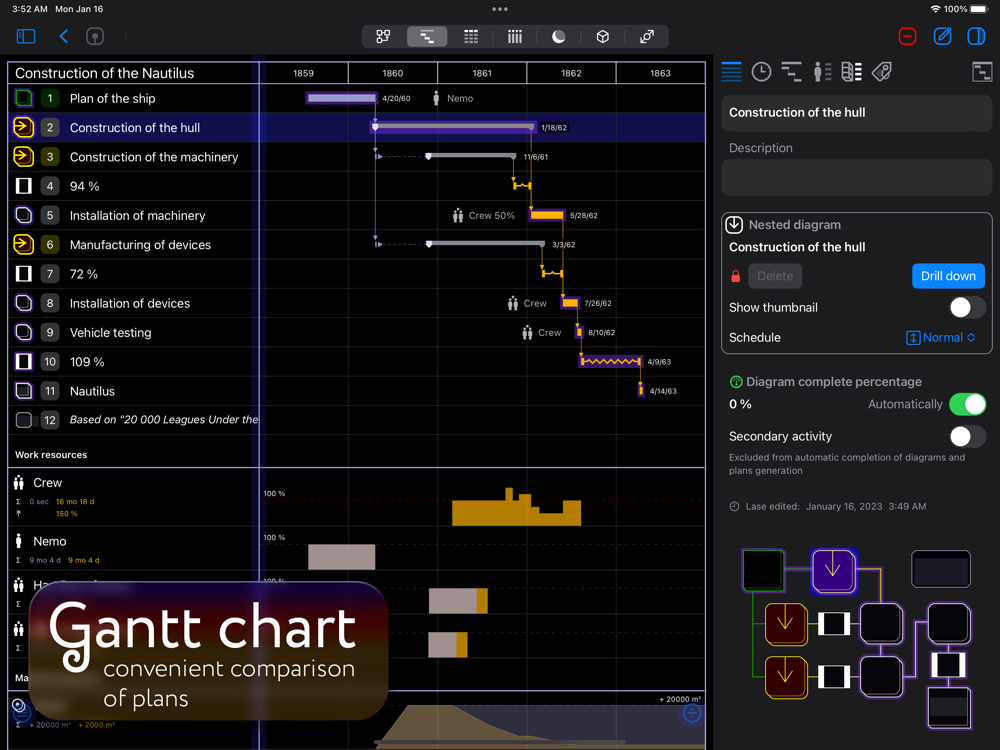Viewport: 1000px width, 750px height.
Task: Click status box of Installation of machinery
Action: point(24,216)
